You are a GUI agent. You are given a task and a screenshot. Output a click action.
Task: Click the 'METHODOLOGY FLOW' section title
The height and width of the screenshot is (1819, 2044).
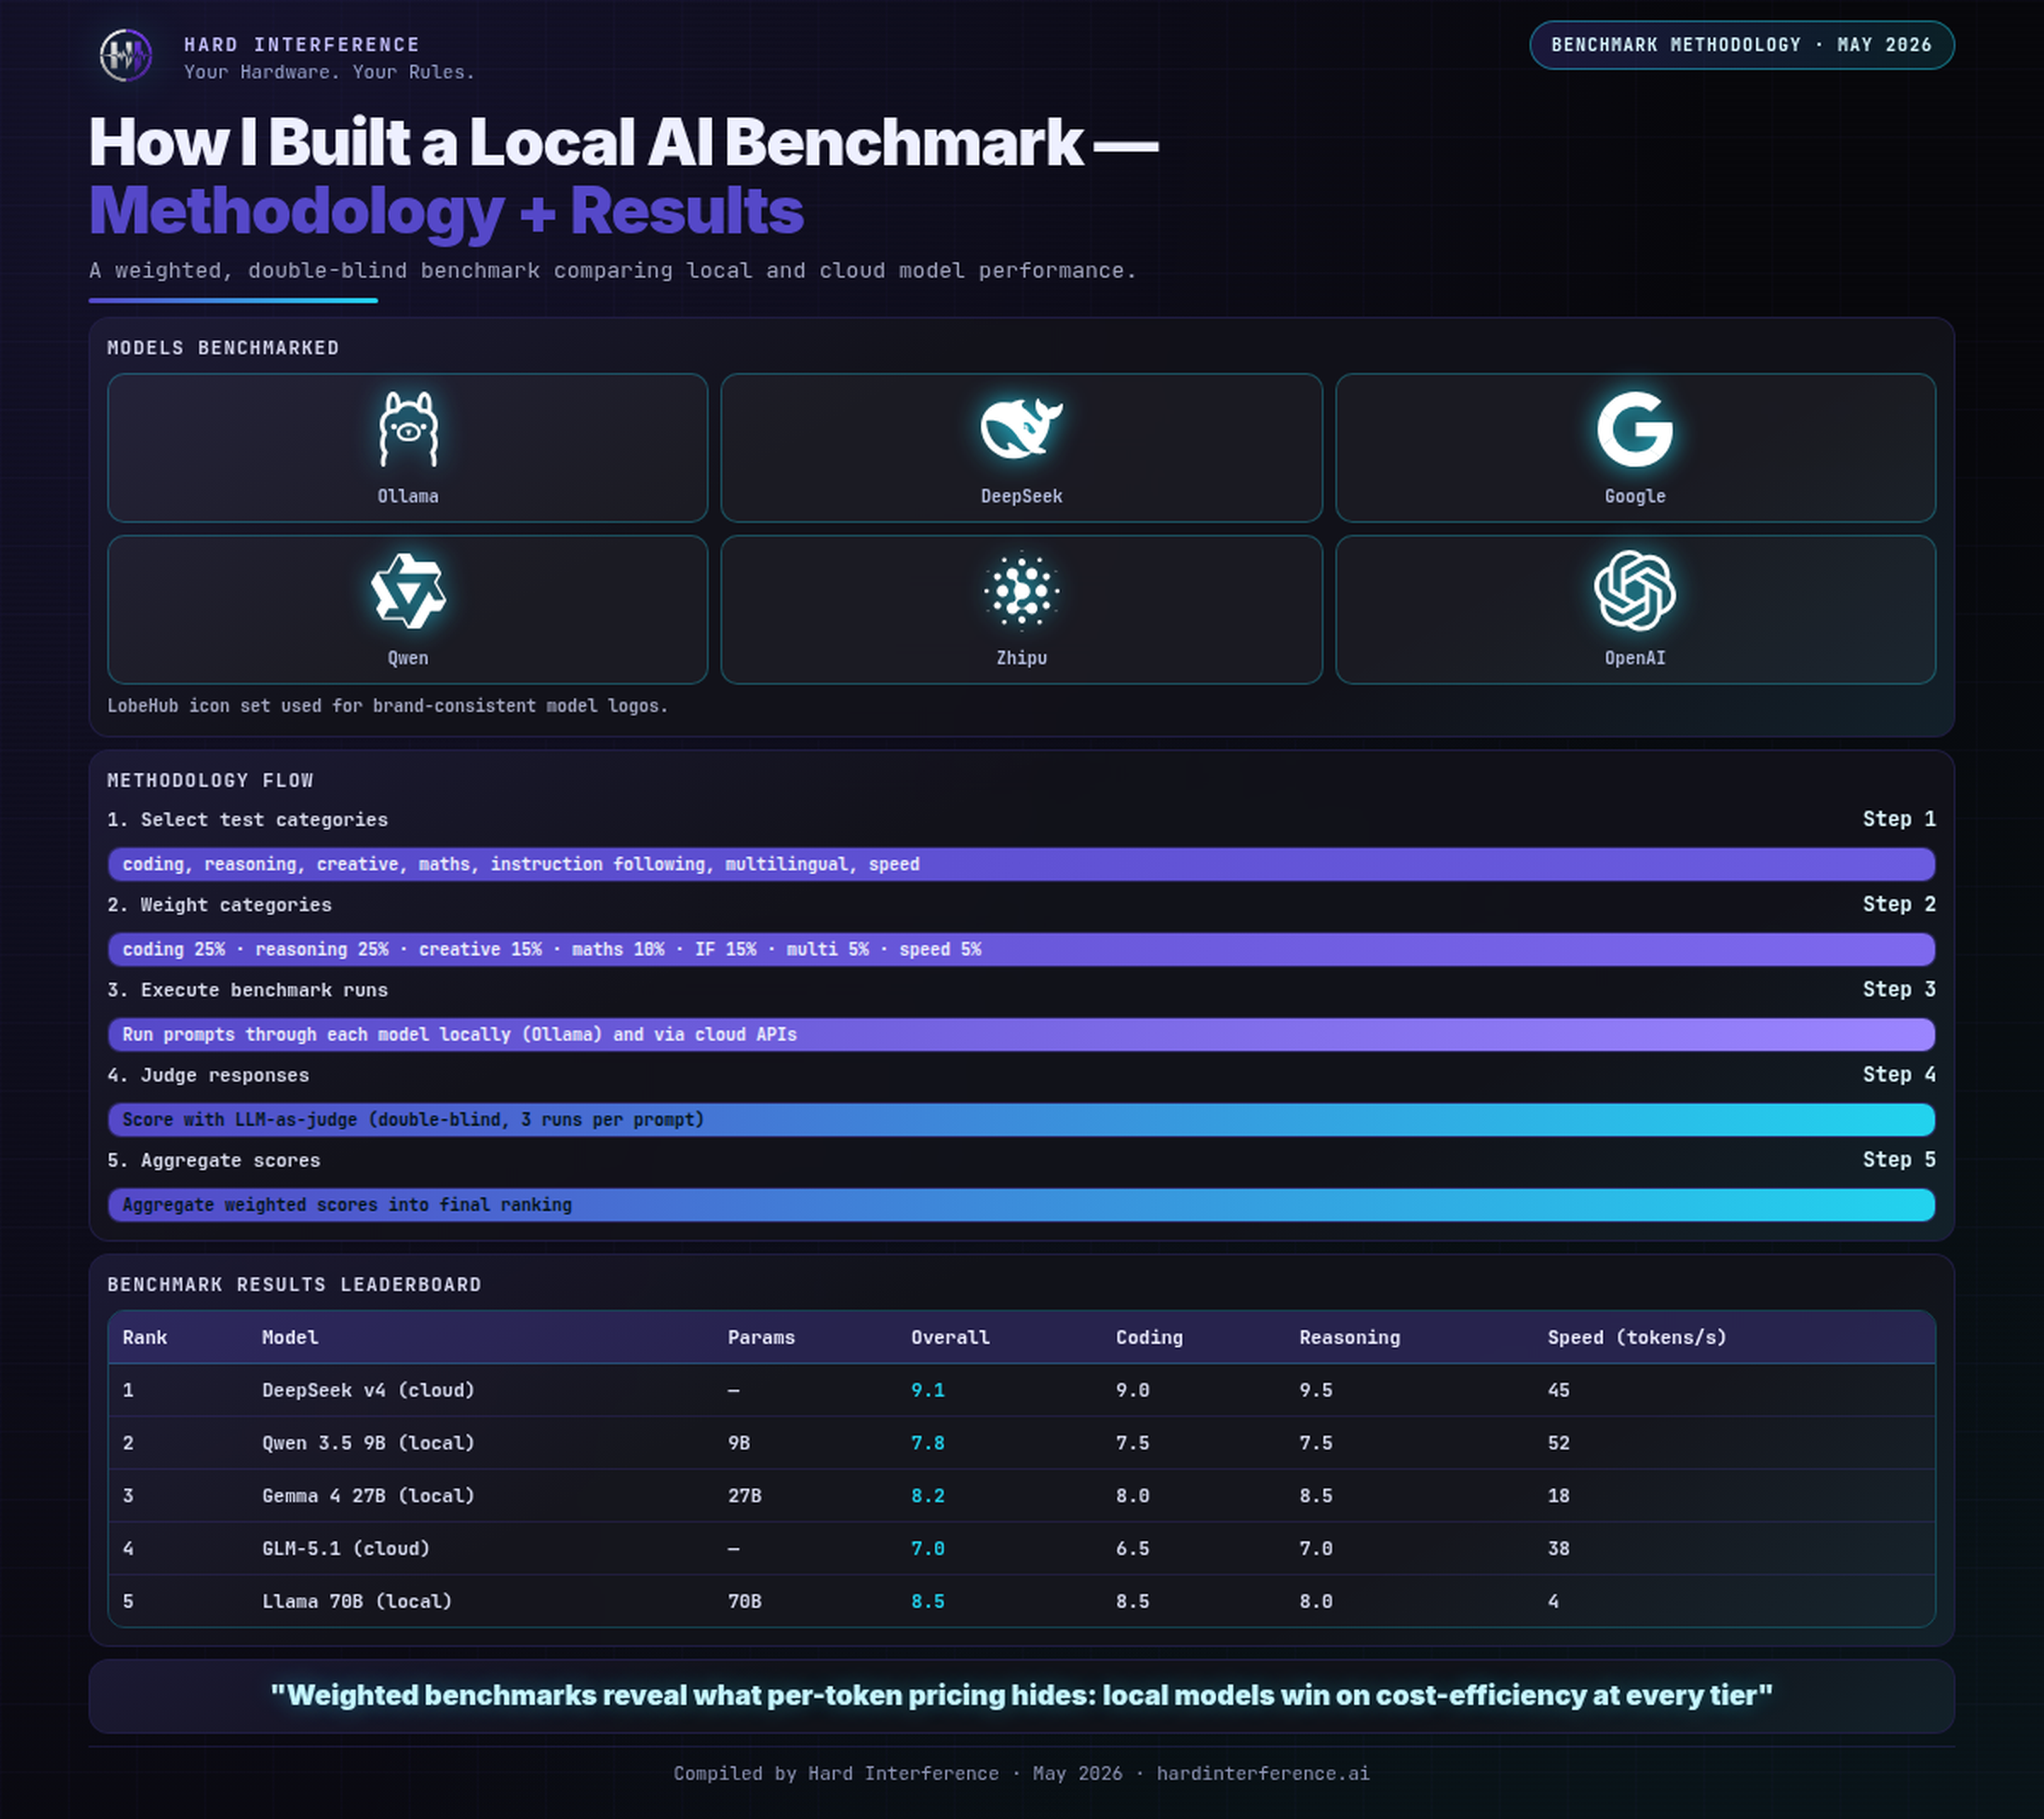pyautogui.click(x=210, y=780)
